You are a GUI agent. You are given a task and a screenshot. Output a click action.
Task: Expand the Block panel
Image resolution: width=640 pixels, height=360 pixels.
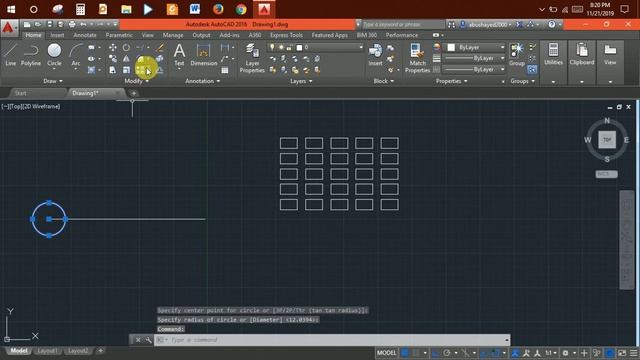click(x=384, y=81)
